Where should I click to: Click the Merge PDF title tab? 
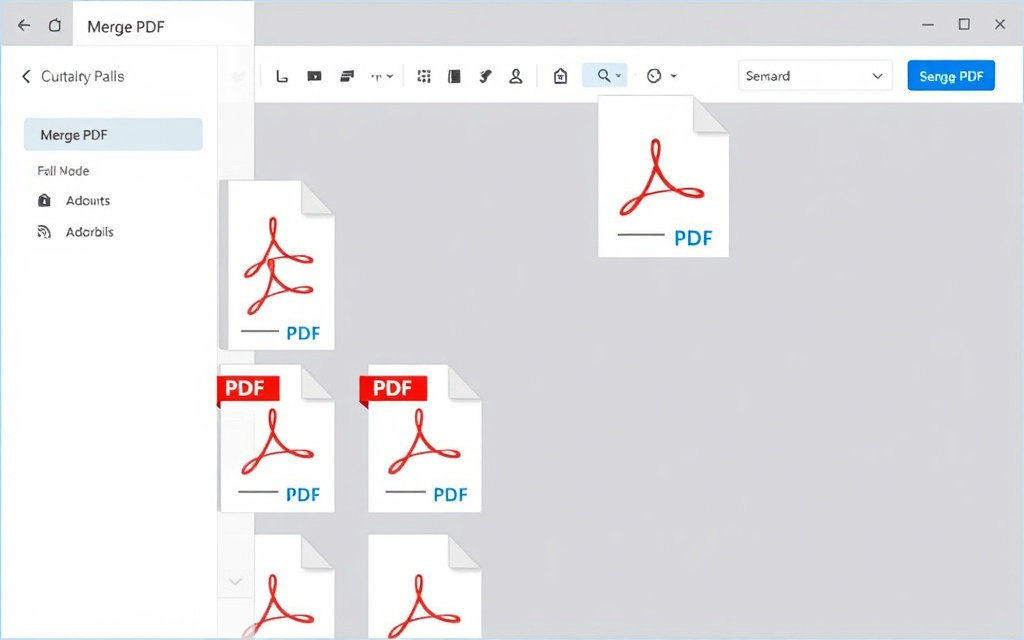tap(163, 24)
